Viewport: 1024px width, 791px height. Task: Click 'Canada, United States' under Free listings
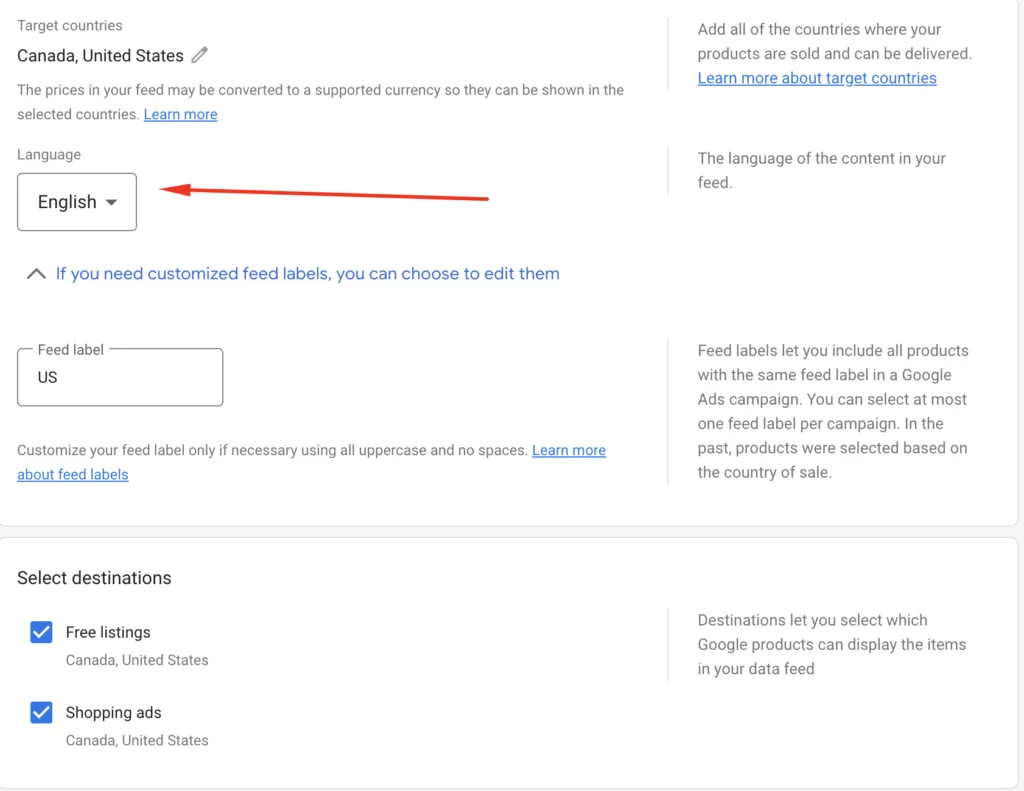coord(137,660)
